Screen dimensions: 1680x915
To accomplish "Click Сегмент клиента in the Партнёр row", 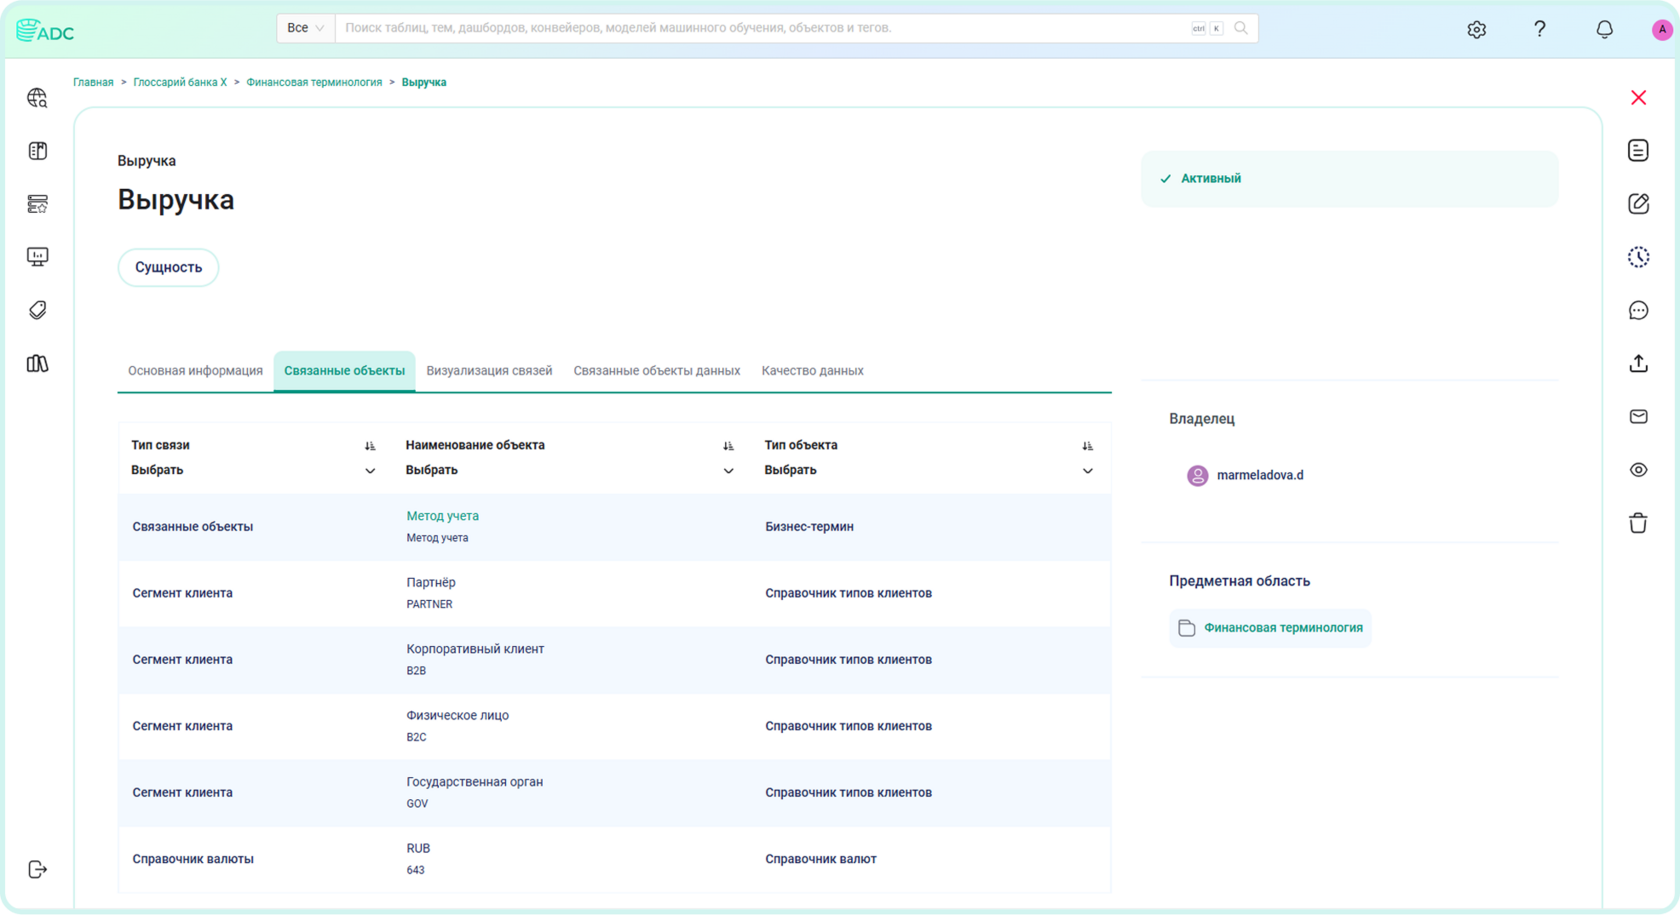I will (x=182, y=594).
